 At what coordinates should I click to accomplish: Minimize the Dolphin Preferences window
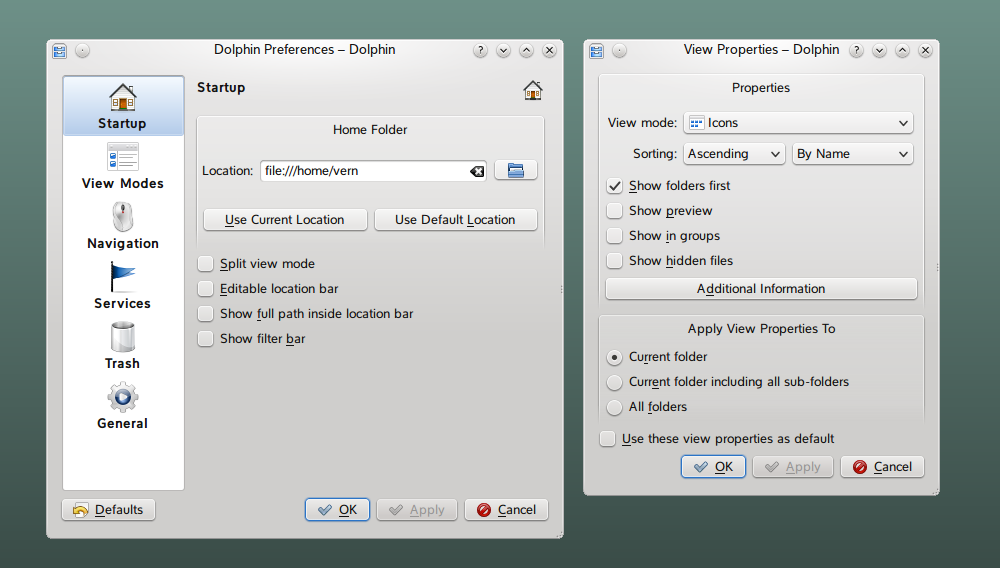click(503, 50)
